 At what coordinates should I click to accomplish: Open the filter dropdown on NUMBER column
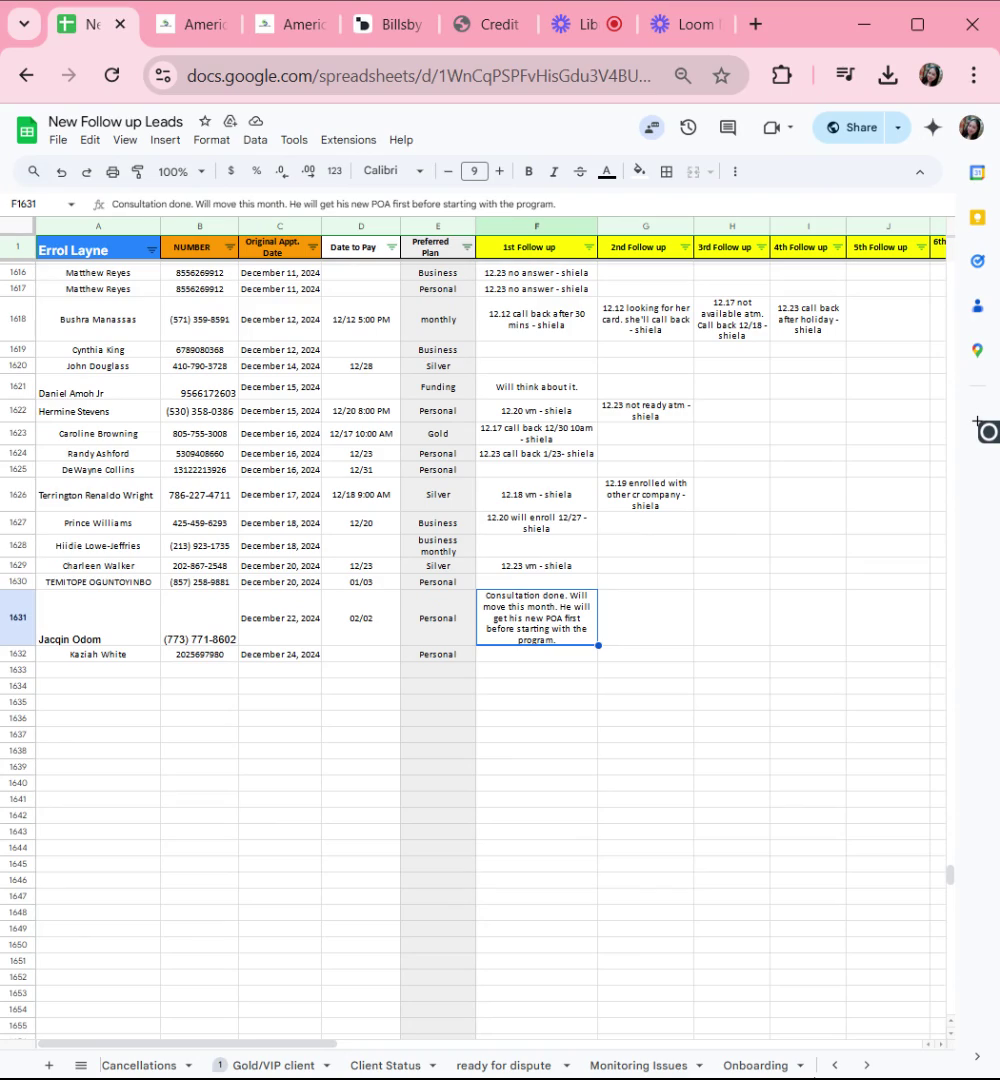coord(229,248)
